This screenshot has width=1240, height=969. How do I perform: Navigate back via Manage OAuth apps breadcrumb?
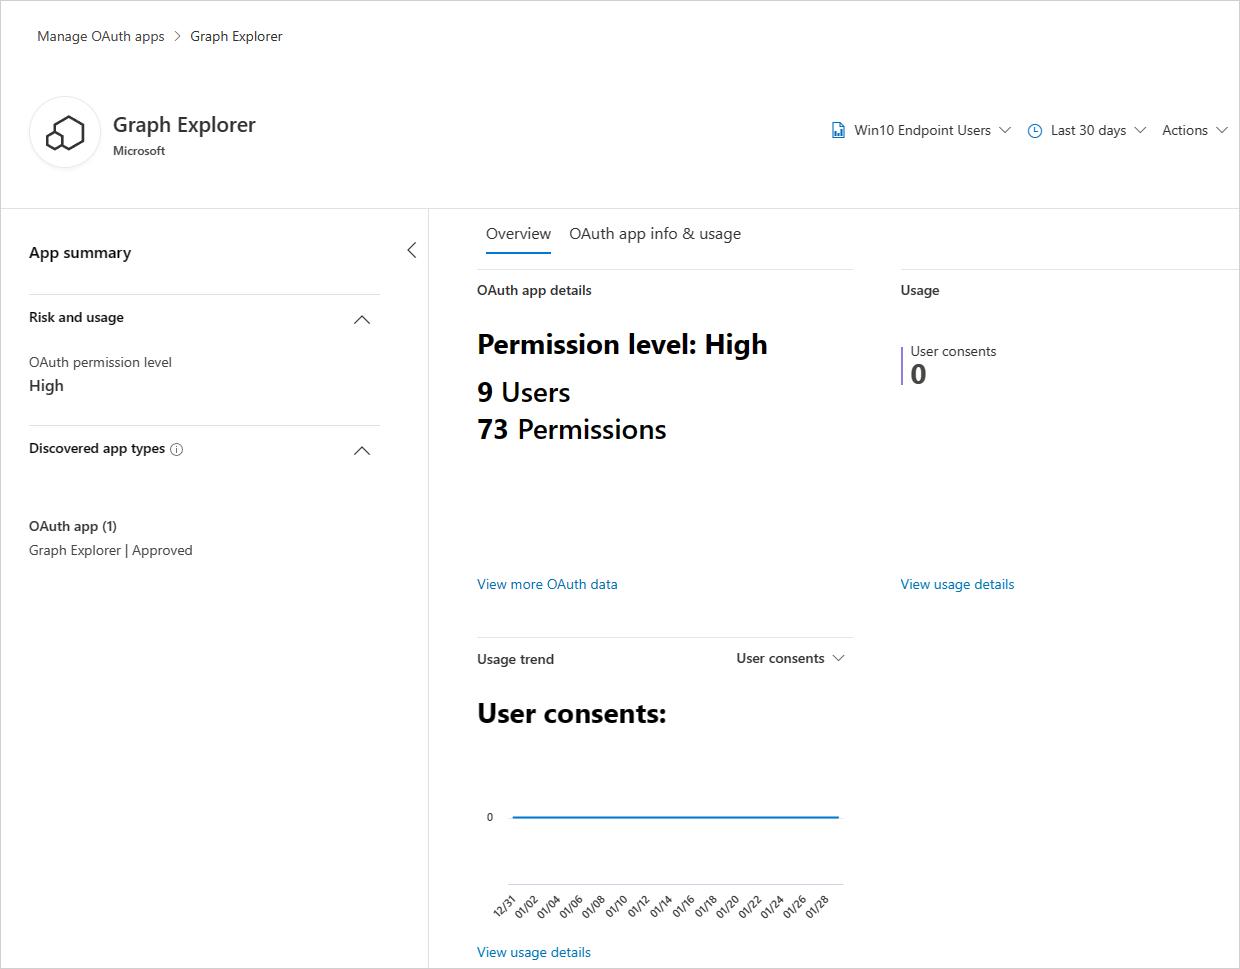[100, 36]
